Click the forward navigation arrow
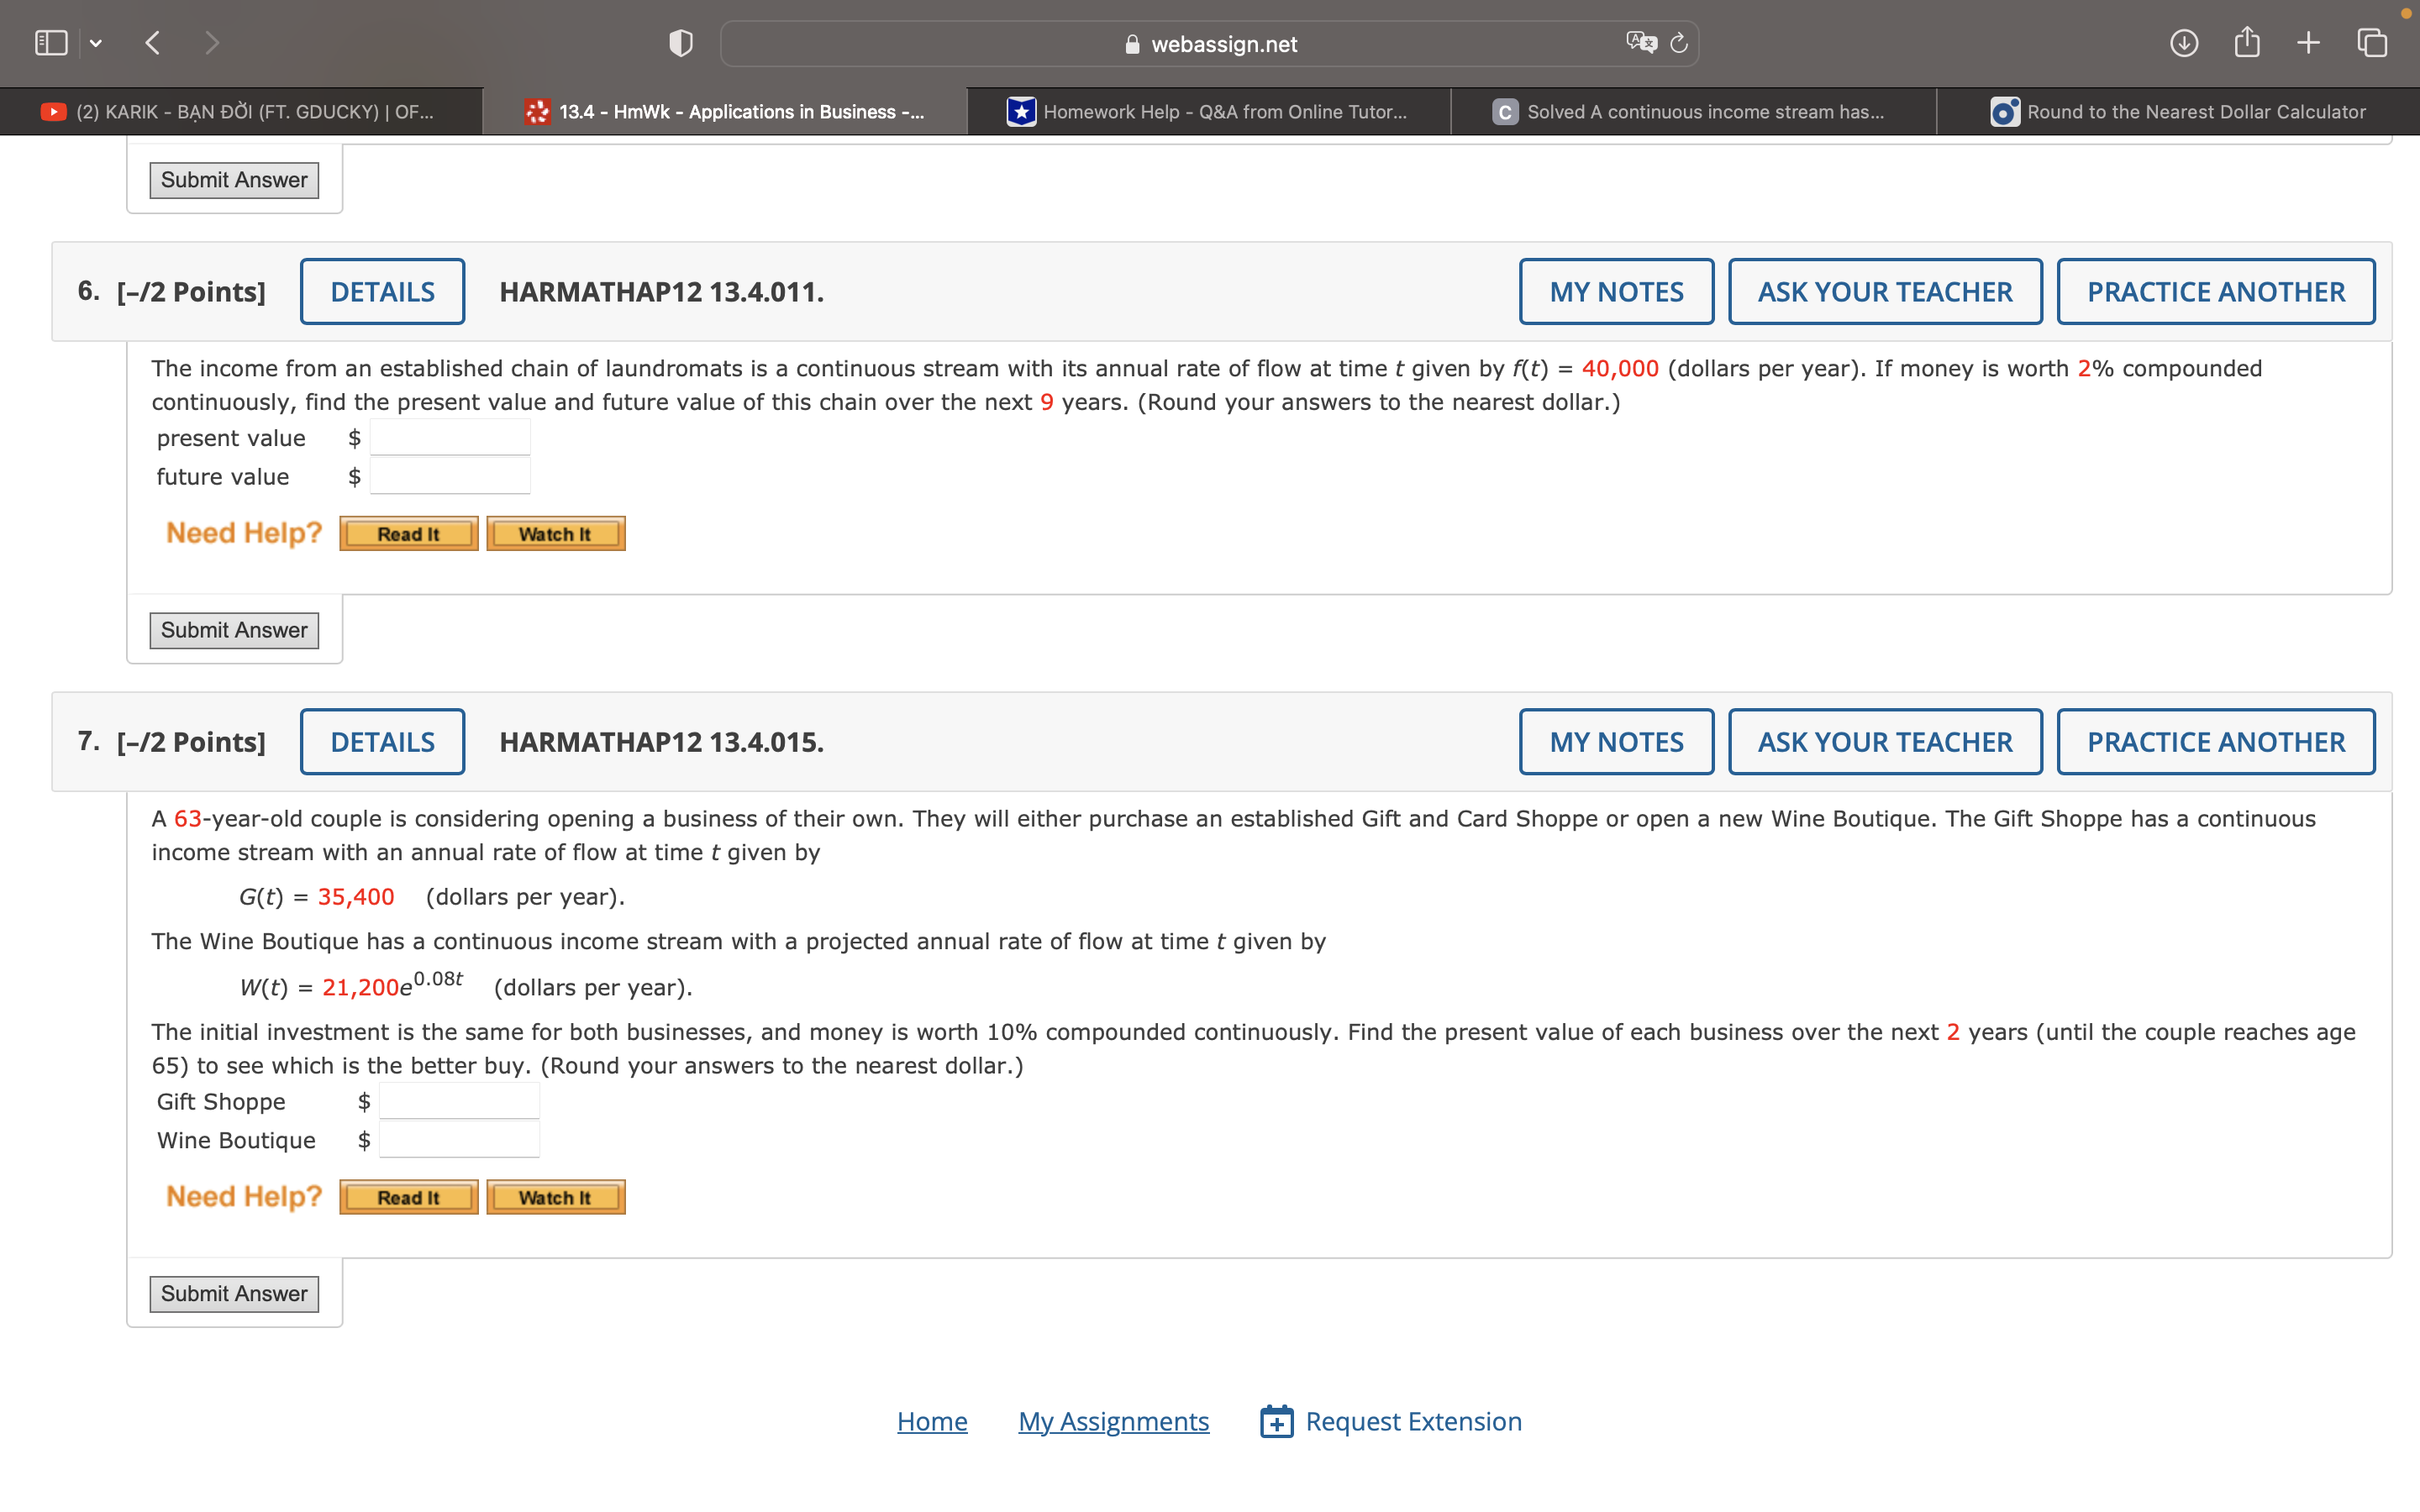 (213, 42)
